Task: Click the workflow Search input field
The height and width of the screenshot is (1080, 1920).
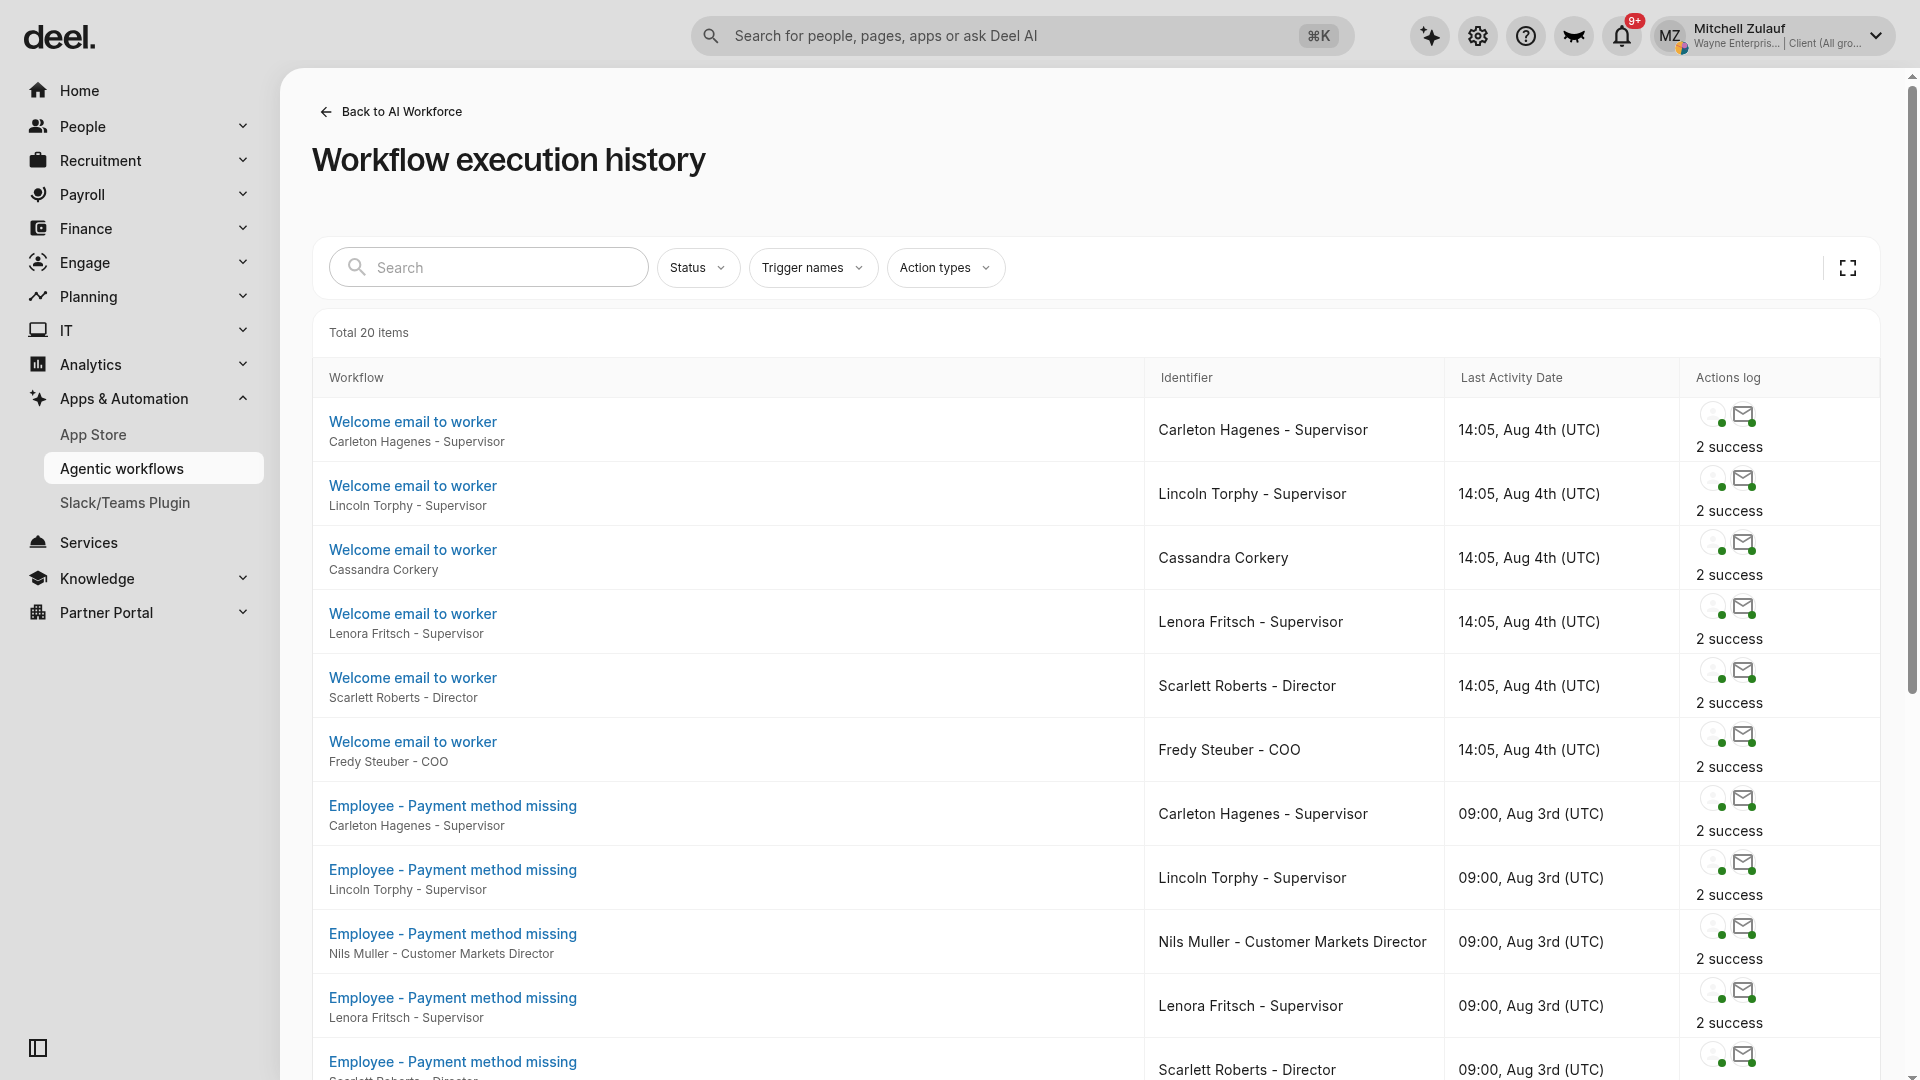Action: point(489,267)
